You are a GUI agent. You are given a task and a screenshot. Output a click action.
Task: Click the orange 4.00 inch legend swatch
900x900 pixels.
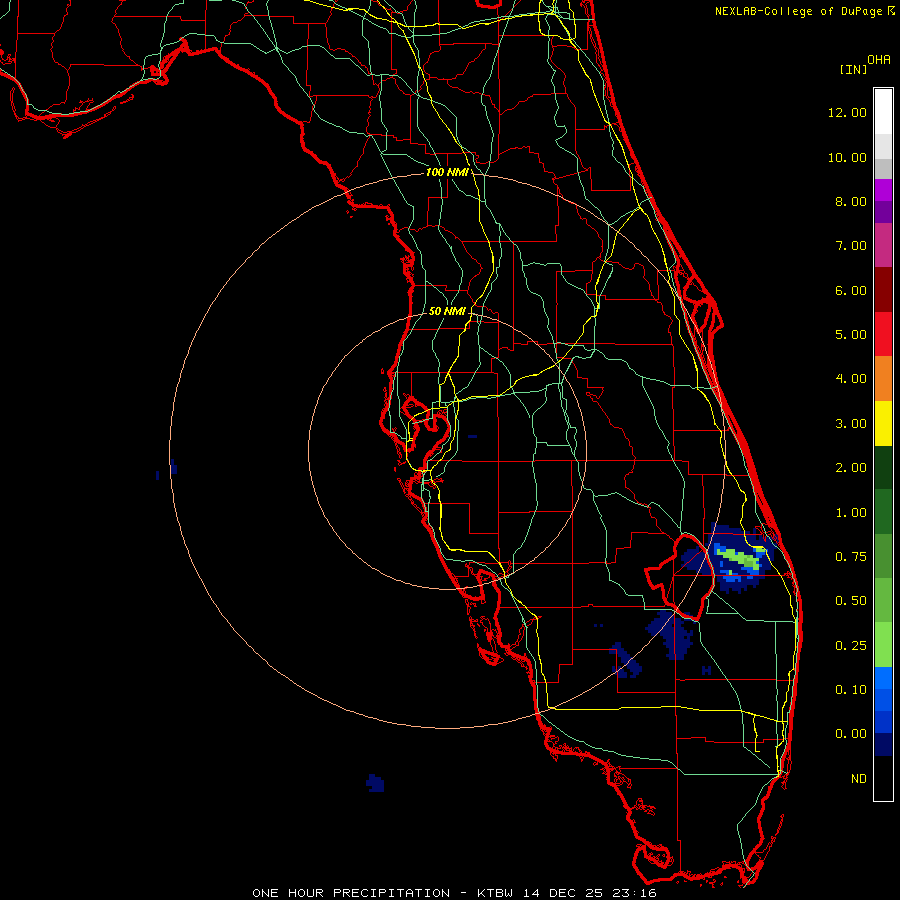pos(883,379)
